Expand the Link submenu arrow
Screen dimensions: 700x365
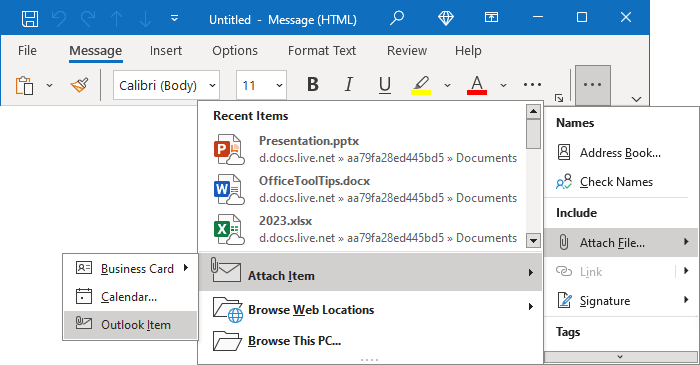point(686,271)
